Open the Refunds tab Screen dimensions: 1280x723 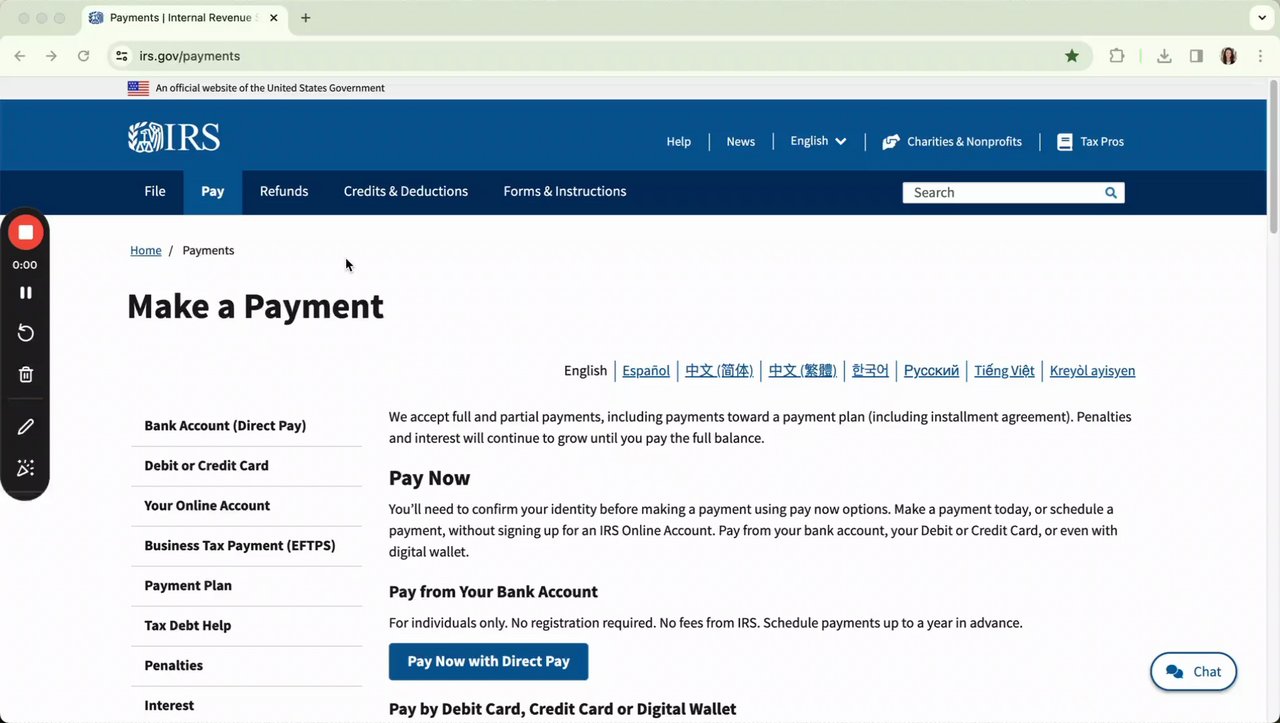pos(284,191)
